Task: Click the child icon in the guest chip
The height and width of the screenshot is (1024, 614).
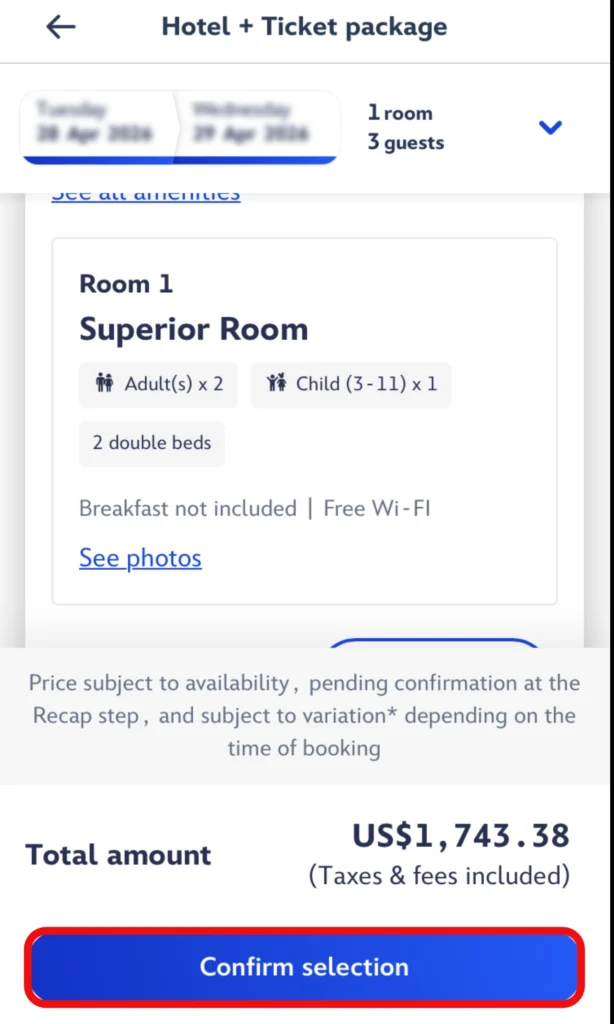Action: [x=276, y=384]
